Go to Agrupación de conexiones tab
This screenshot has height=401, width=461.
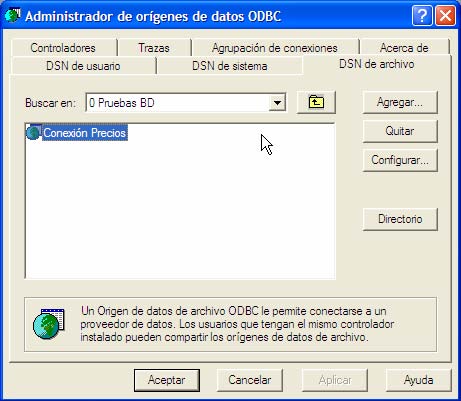click(275, 48)
